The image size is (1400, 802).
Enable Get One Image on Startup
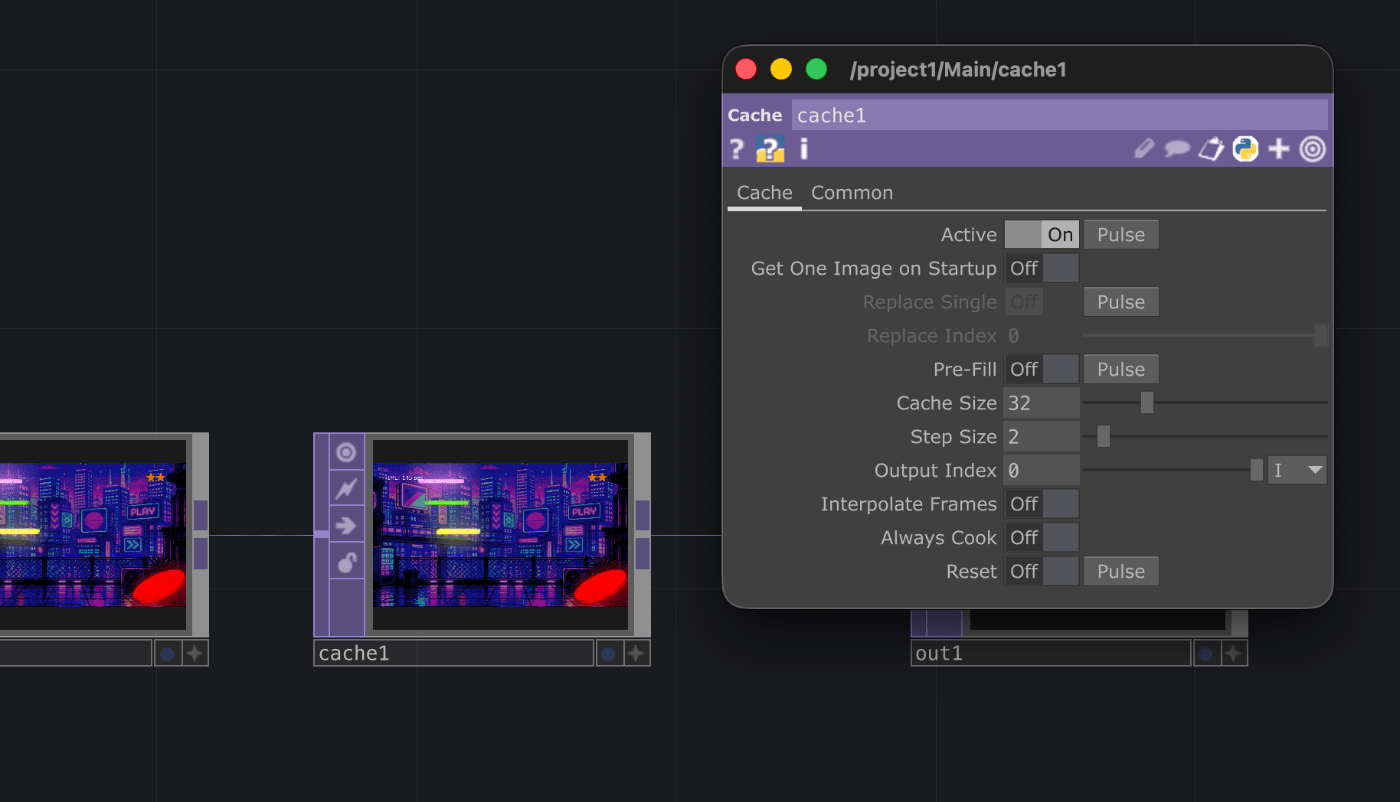pos(1041,268)
